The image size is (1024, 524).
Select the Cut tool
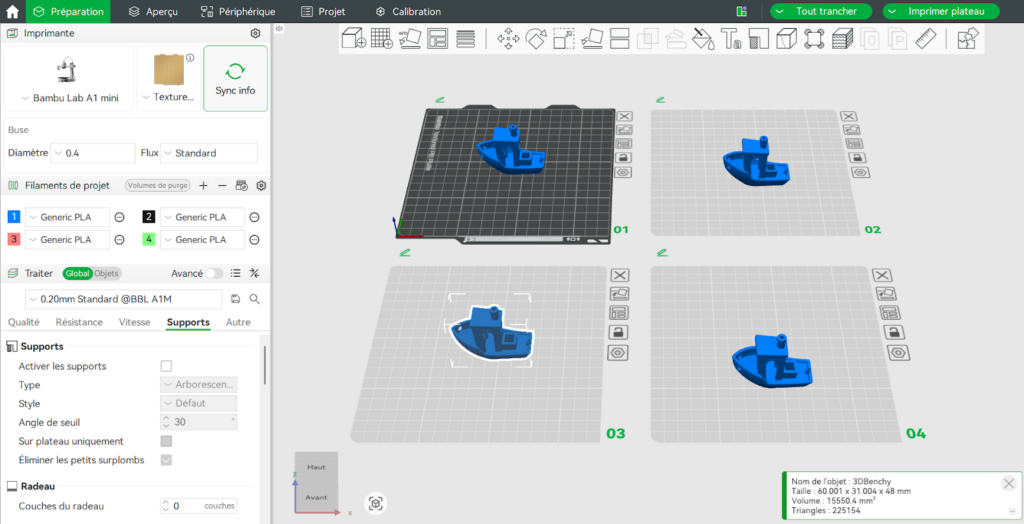[x=619, y=39]
